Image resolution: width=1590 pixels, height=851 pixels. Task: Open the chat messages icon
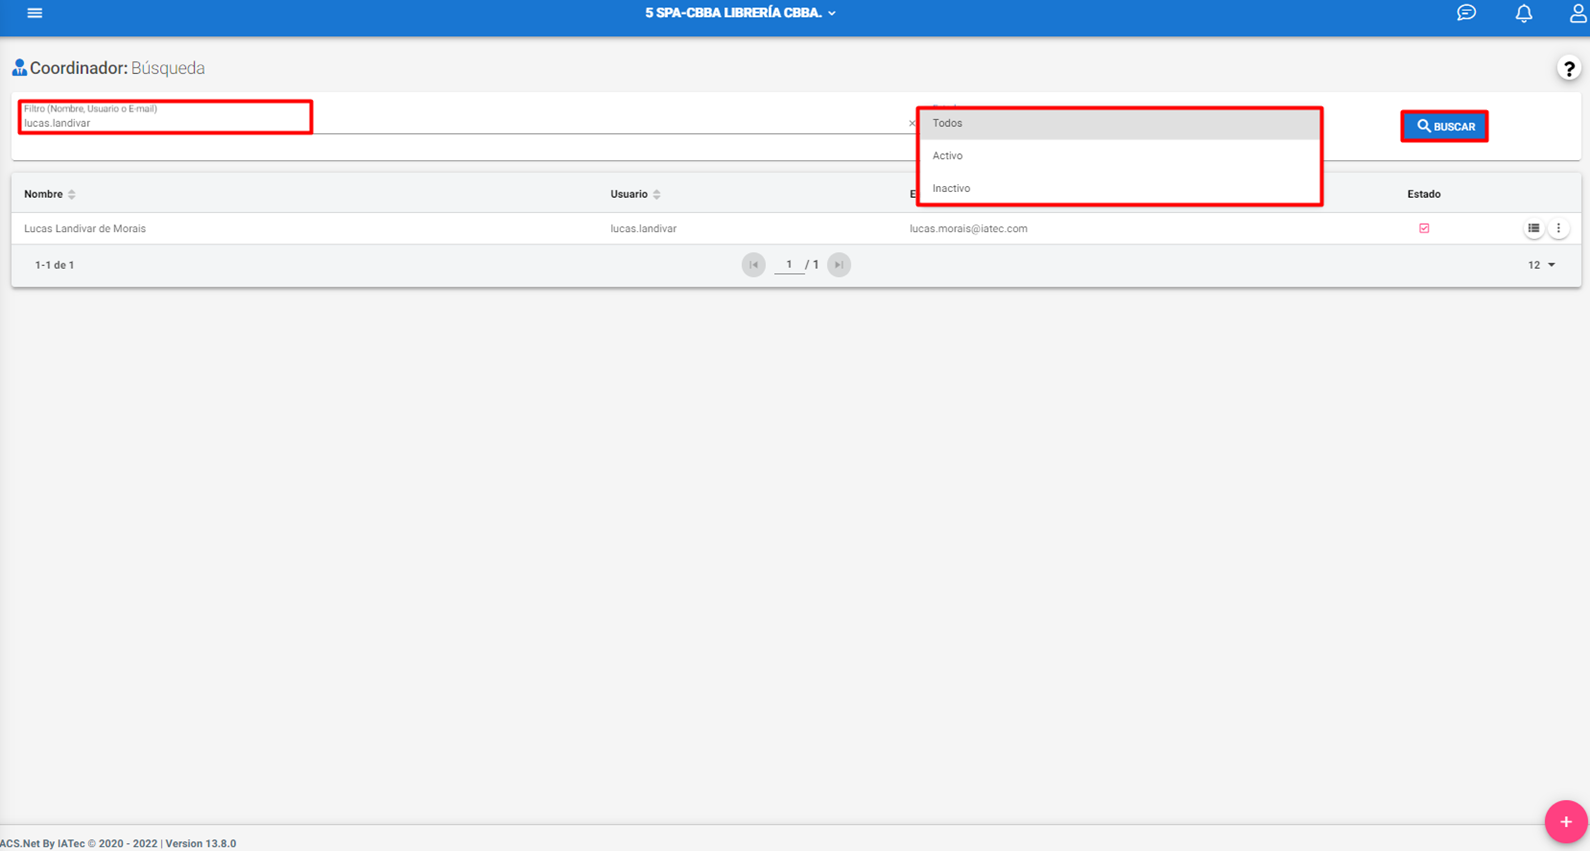(1466, 13)
